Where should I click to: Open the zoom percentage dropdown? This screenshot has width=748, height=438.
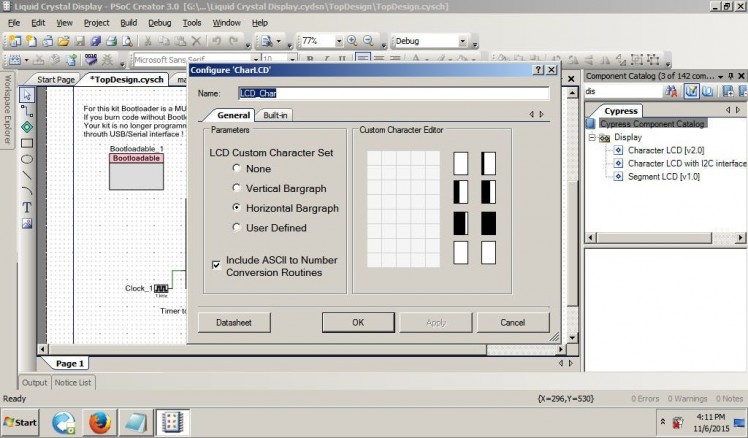337,41
